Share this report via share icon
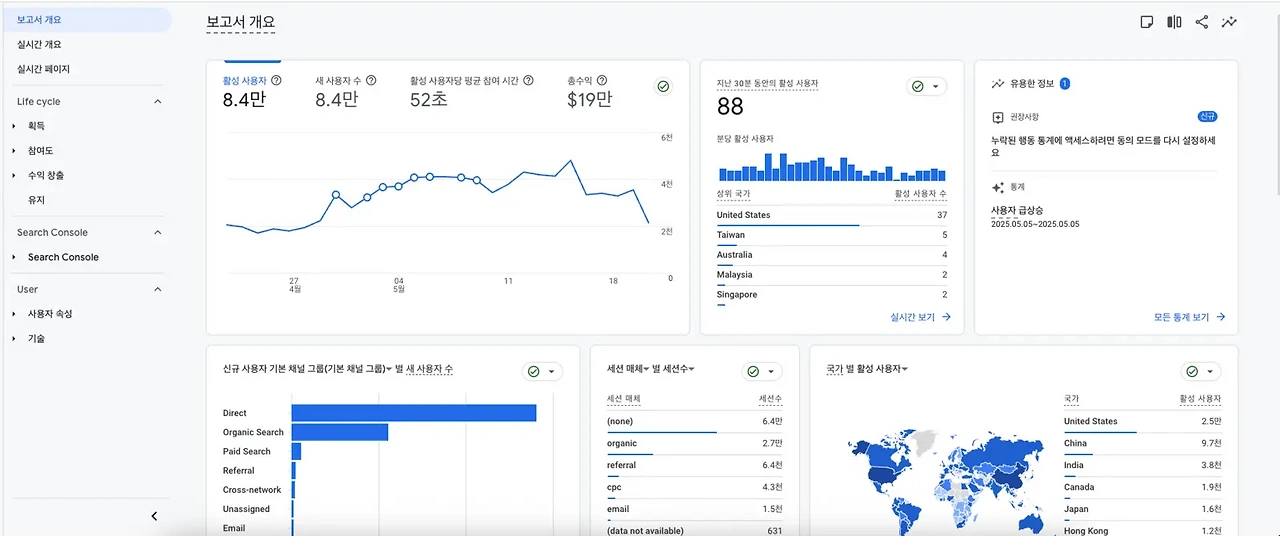Screen dimensions: 1280x536 point(1202,22)
